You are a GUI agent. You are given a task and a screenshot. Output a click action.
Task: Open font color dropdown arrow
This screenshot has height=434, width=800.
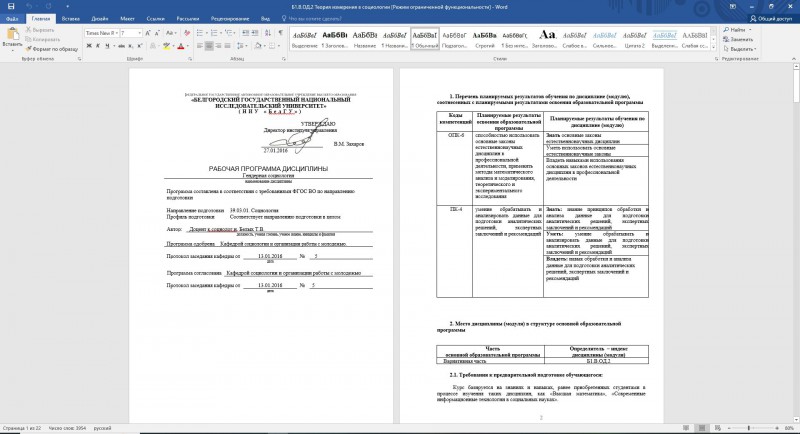[x=187, y=46]
